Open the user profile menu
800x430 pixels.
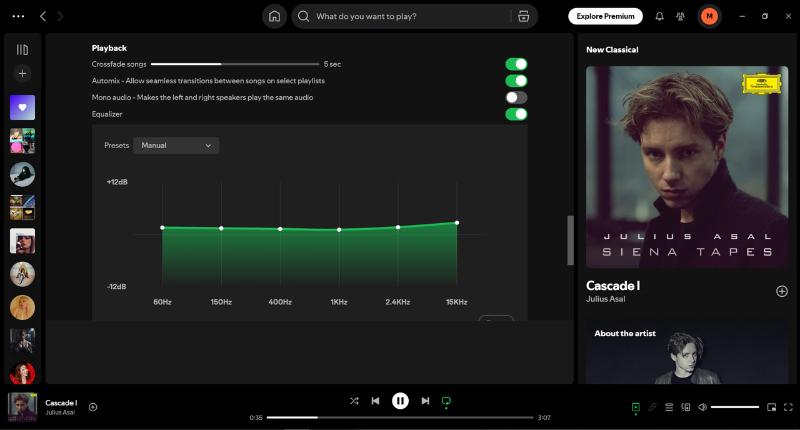(709, 16)
